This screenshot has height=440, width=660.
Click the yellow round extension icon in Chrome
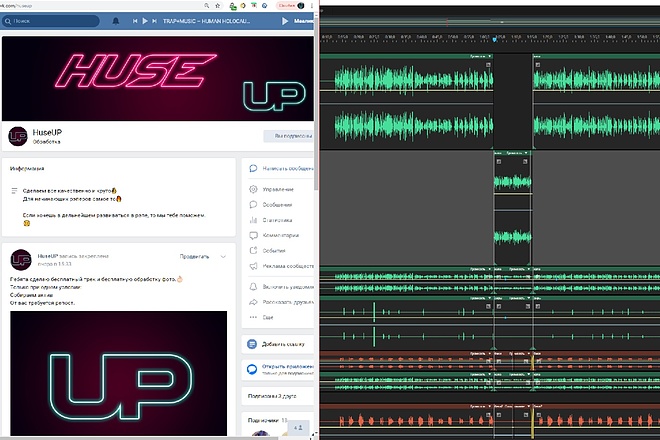click(243, 5)
